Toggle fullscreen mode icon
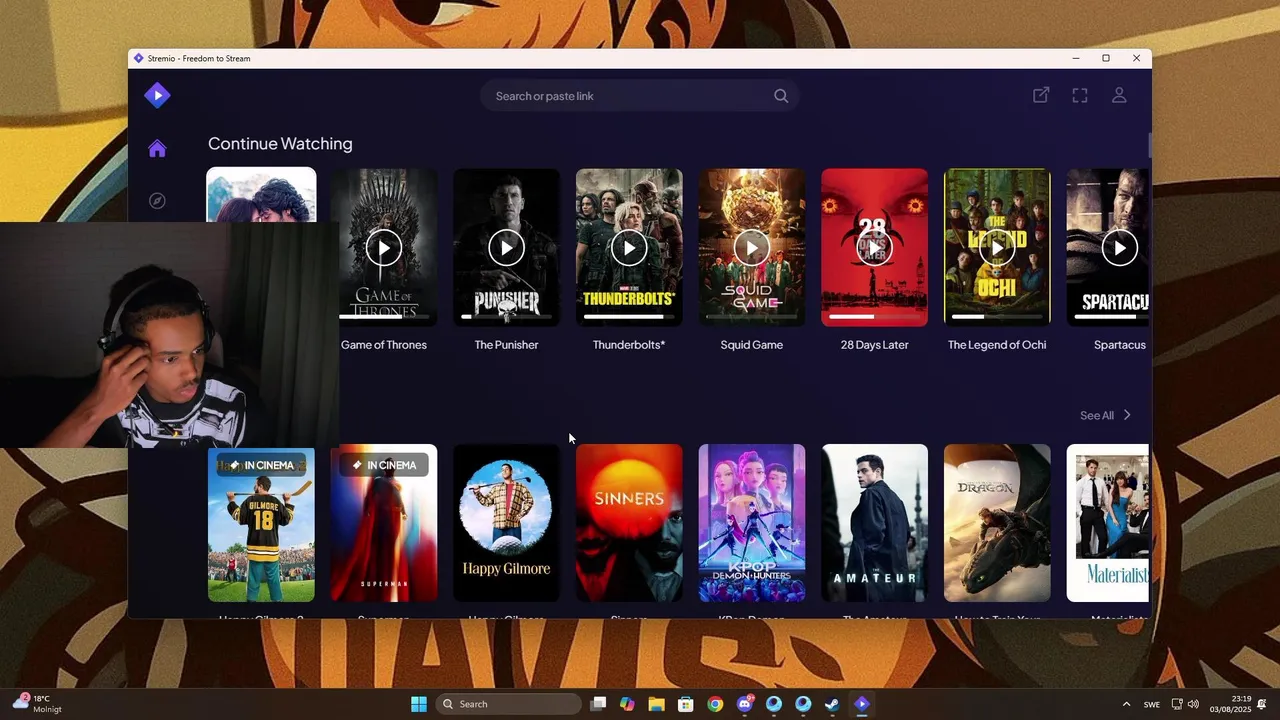This screenshot has height=720, width=1280. [x=1080, y=95]
